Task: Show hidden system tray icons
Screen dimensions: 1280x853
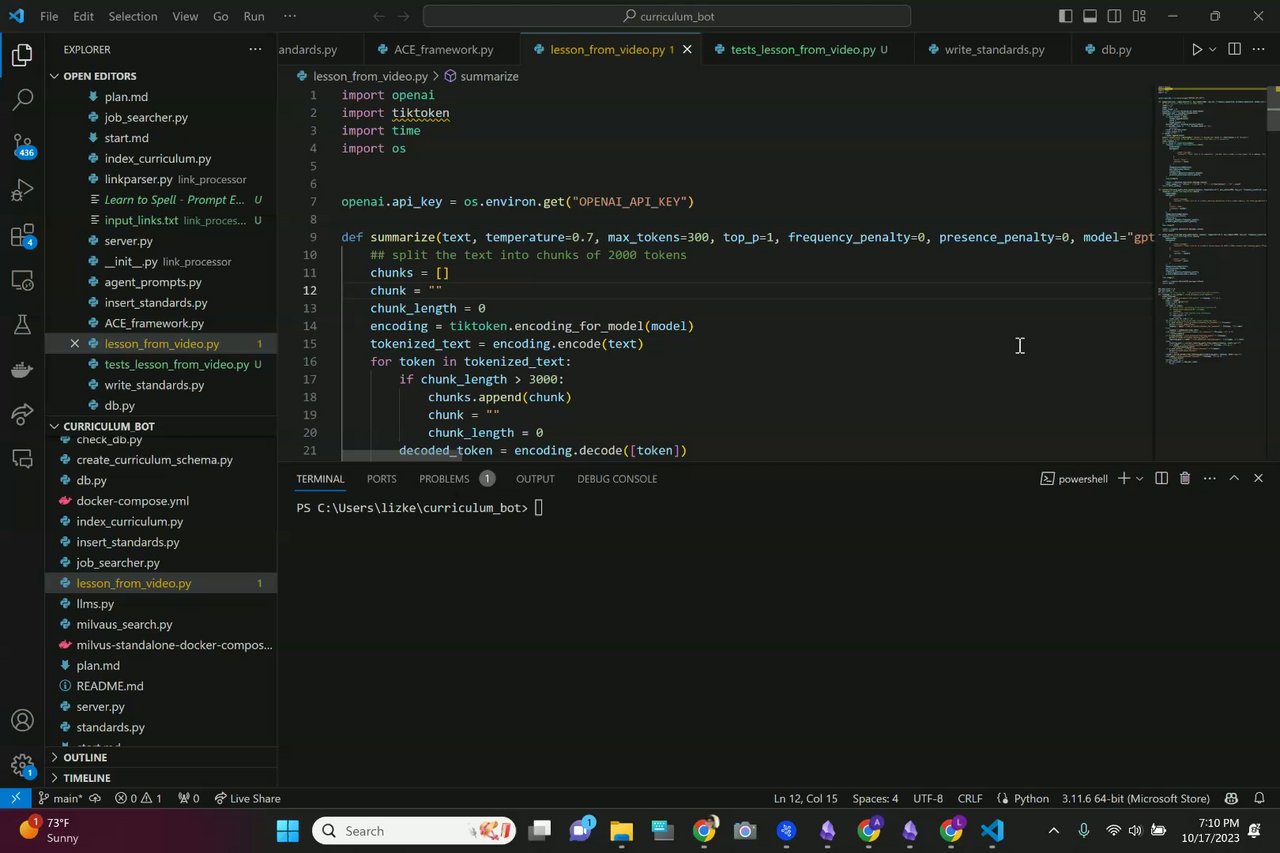Action: pyautogui.click(x=1053, y=831)
